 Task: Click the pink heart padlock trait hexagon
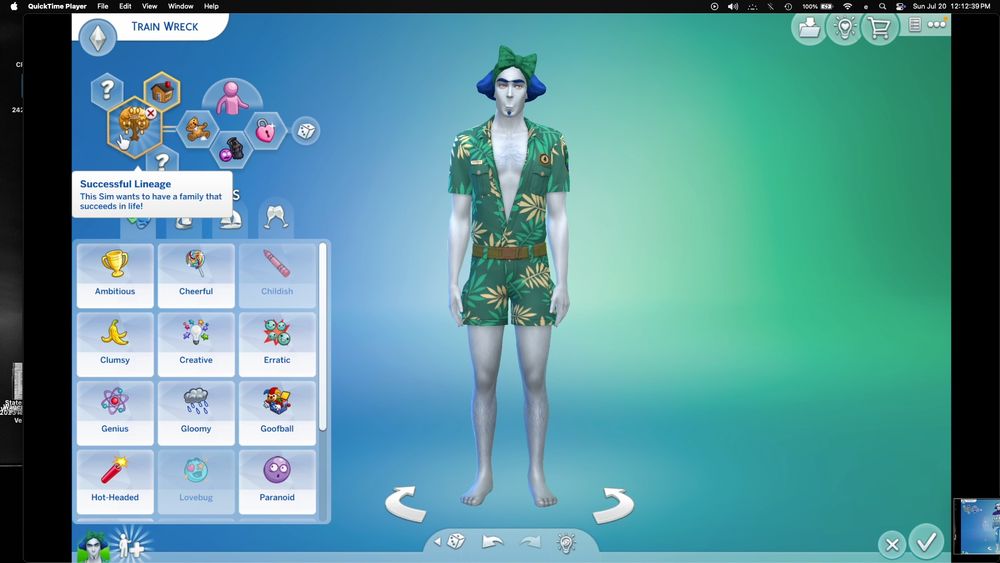265,130
